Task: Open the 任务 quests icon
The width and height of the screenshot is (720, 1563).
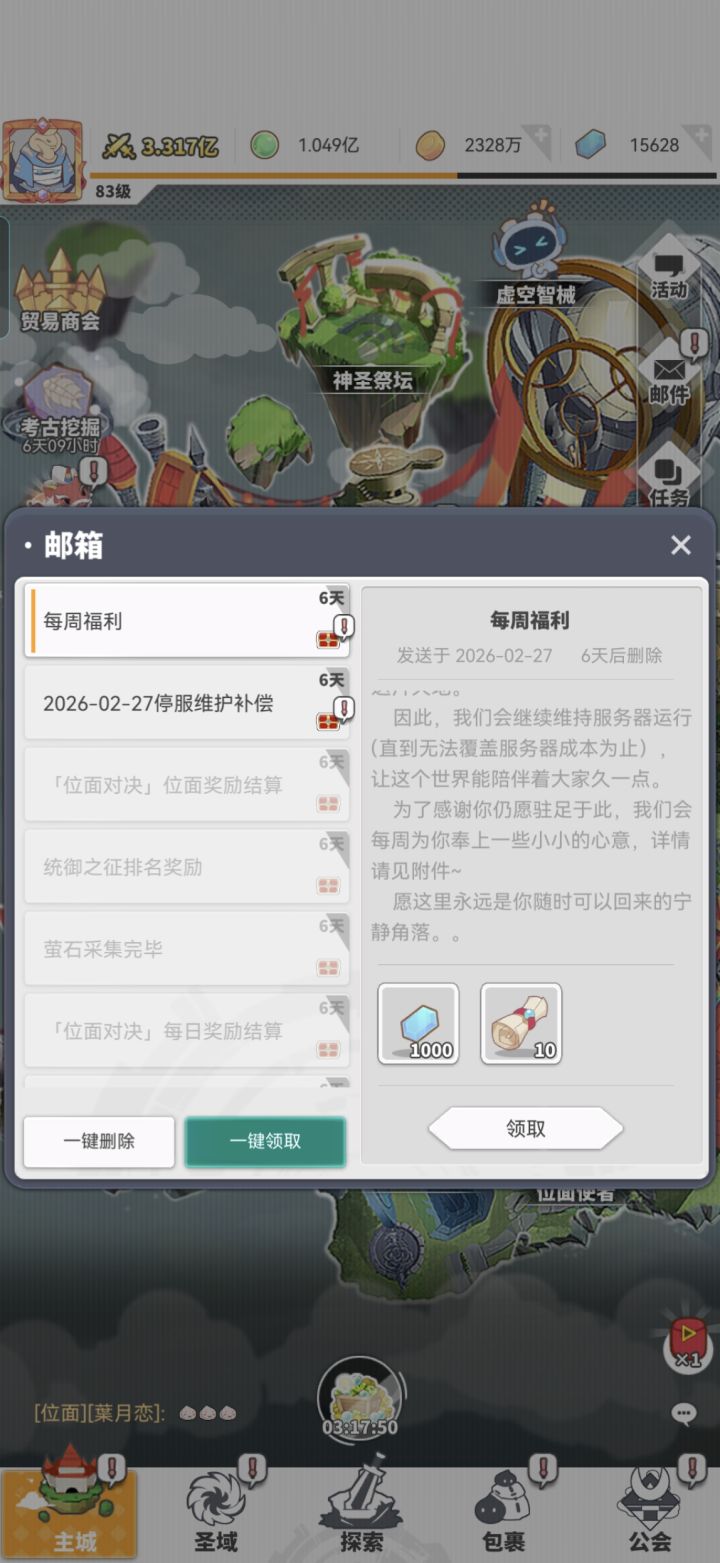Action: pos(669,478)
